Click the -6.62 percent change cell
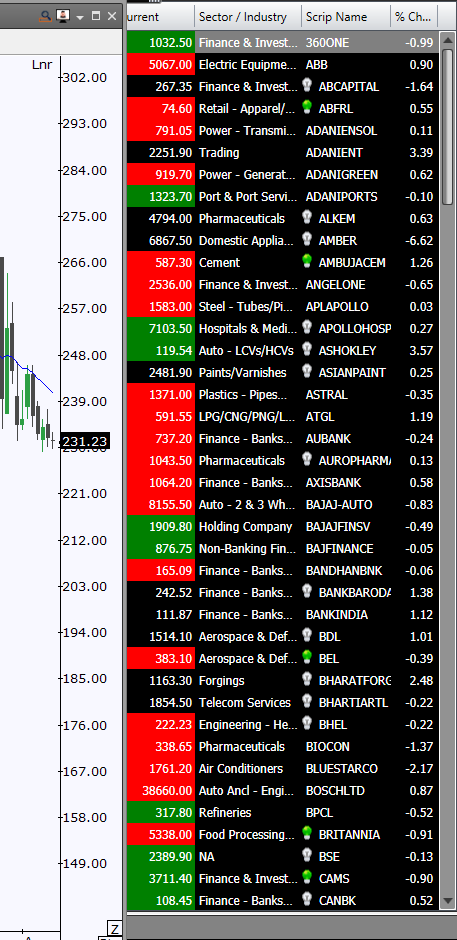The height and width of the screenshot is (940, 457). [x=414, y=240]
